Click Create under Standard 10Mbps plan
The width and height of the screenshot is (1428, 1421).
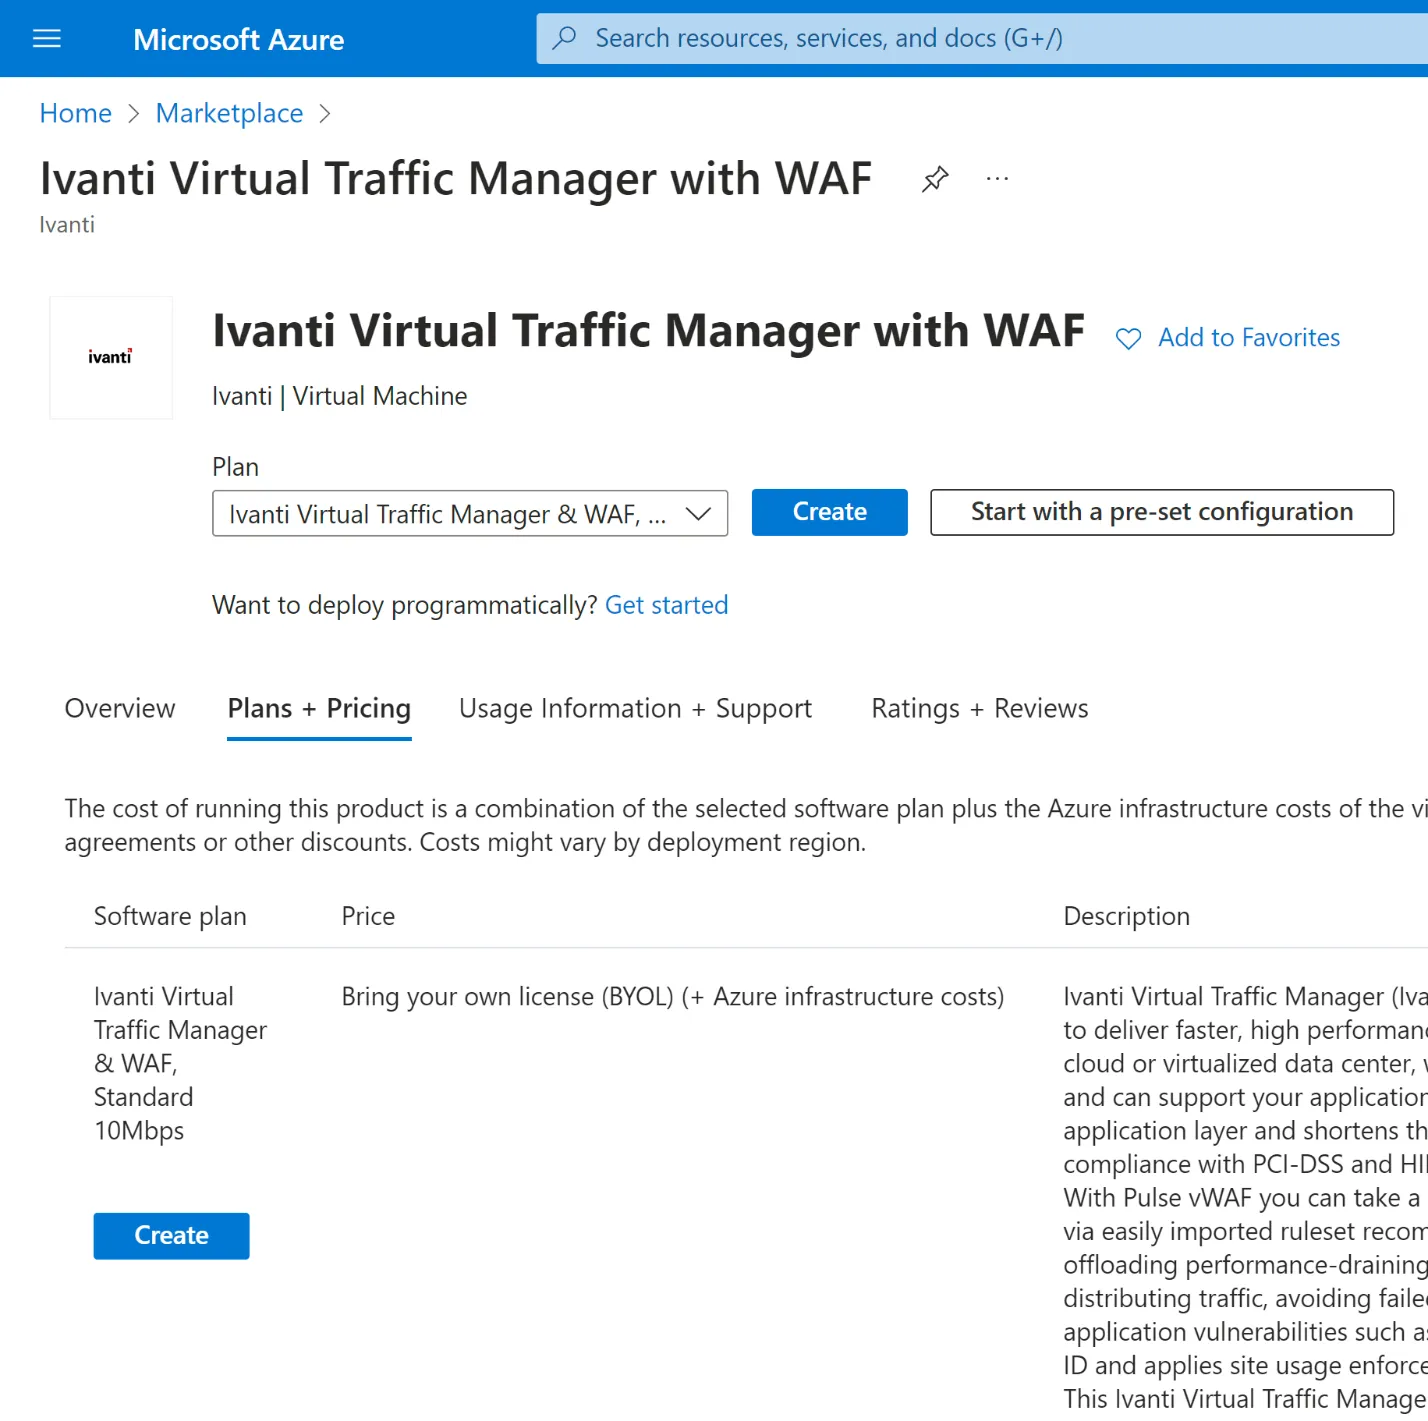172,1236
